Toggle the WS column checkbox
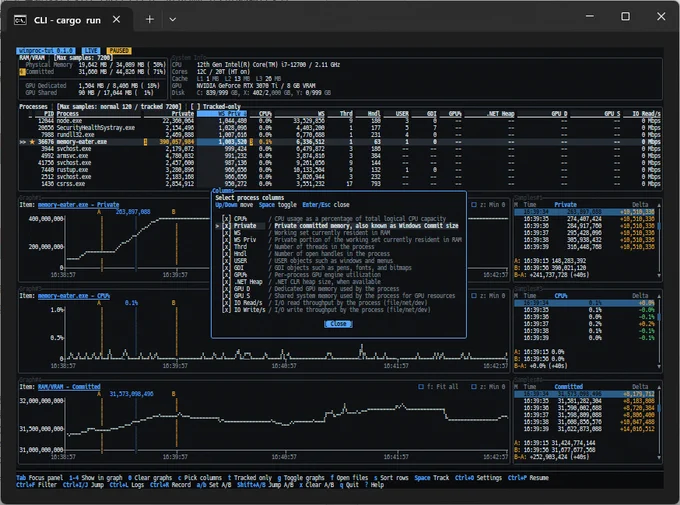This screenshot has width=680, height=505. 226,233
